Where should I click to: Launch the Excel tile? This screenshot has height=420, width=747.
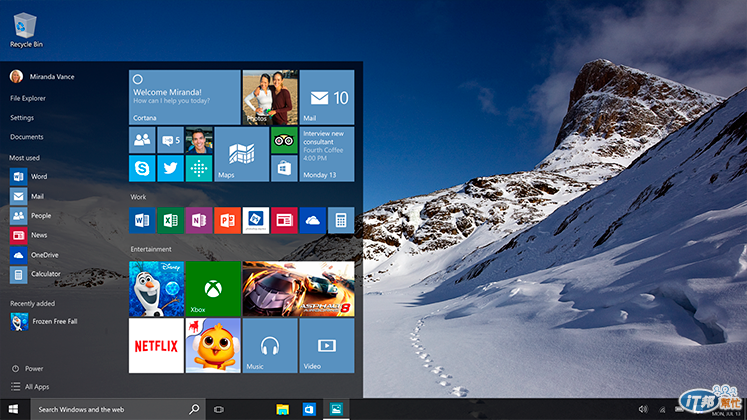tap(170, 220)
